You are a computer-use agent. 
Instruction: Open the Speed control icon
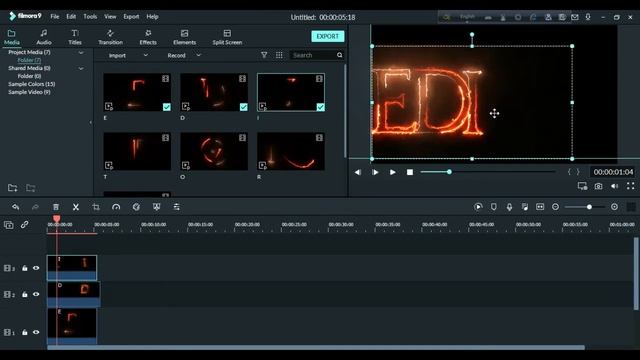tap(116, 207)
